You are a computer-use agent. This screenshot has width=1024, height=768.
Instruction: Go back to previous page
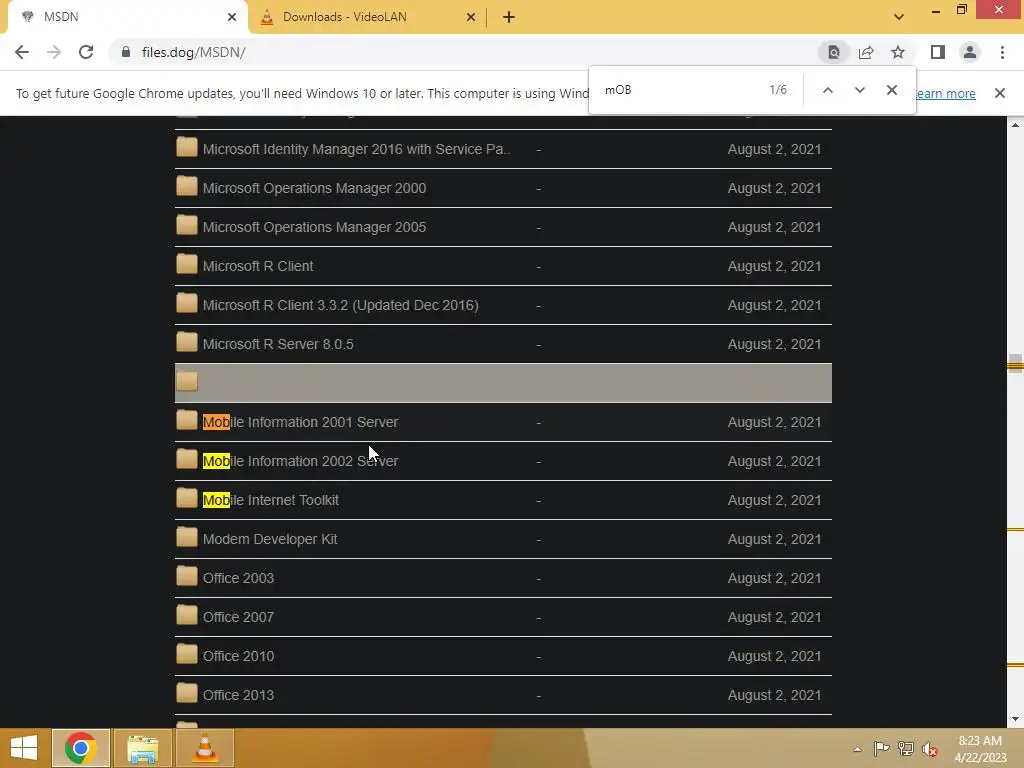coord(22,52)
